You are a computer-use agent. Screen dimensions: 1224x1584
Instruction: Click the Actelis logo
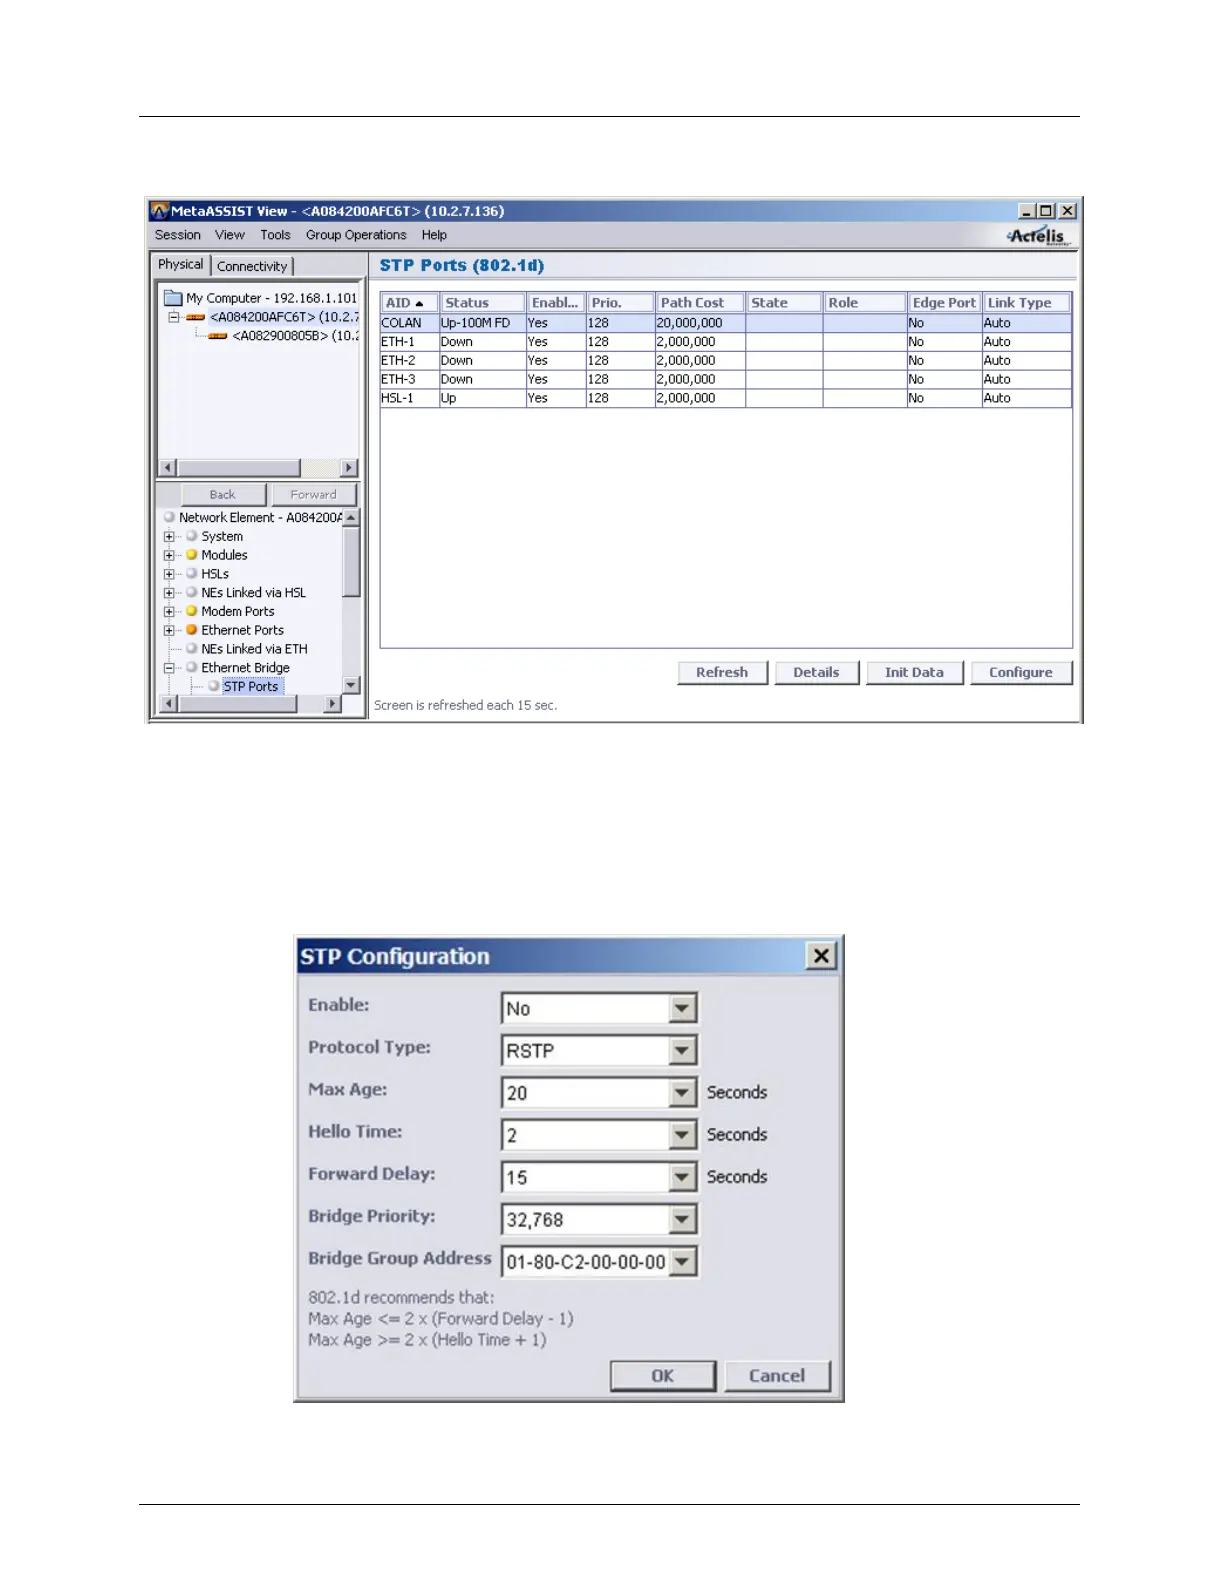click(1038, 236)
